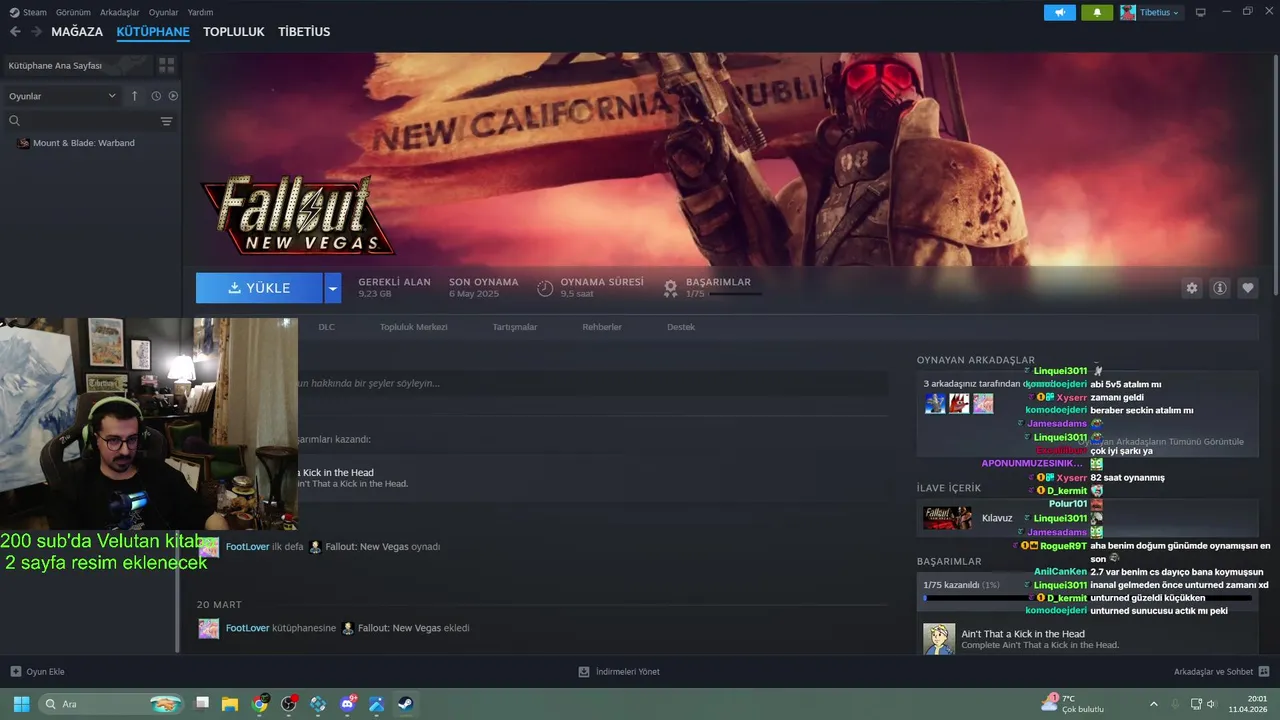Click the back navigation arrow
The width and height of the screenshot is (1280, 720).
pos(15,32)
